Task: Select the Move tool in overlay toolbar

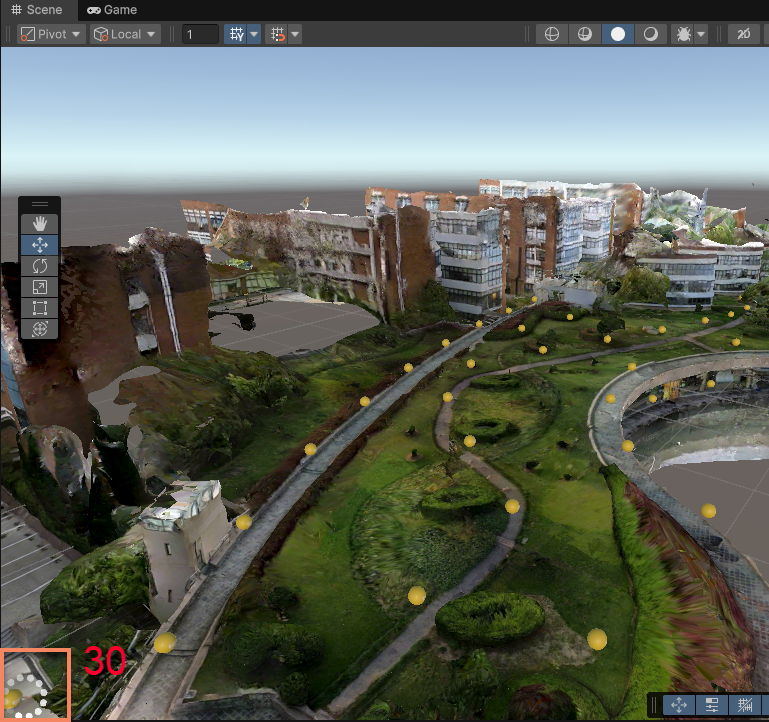Action: tap(40, 245)
